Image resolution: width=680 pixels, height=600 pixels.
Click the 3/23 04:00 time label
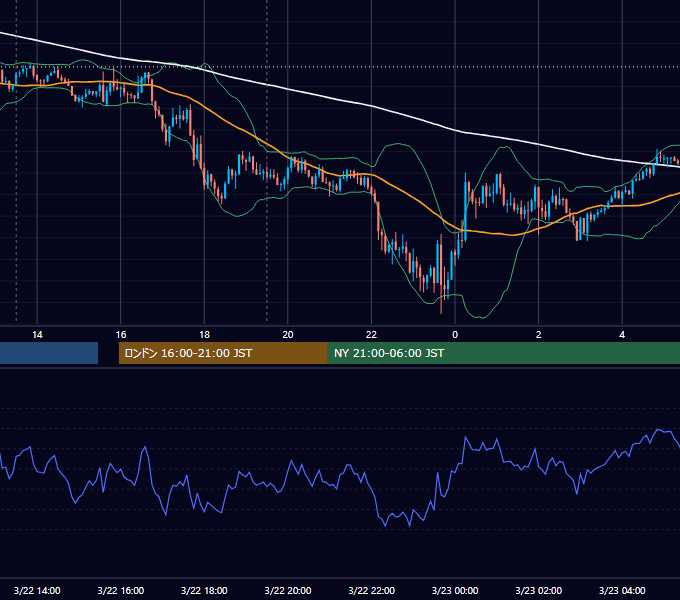click(622, 590)
